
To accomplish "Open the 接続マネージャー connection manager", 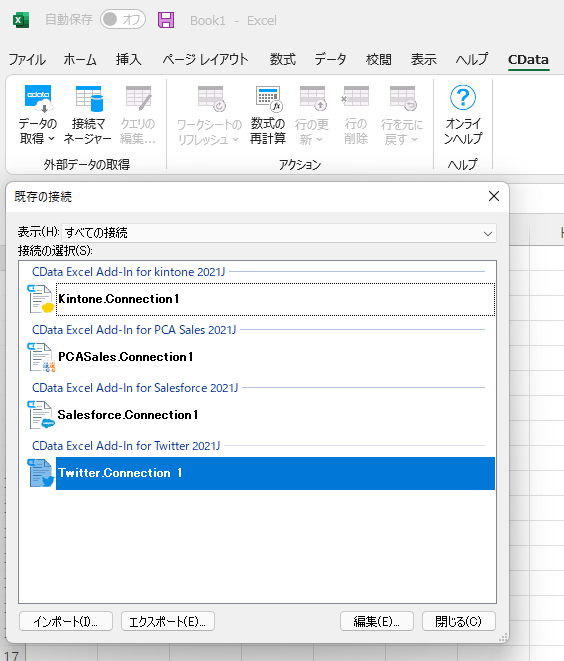I will 88,116.
